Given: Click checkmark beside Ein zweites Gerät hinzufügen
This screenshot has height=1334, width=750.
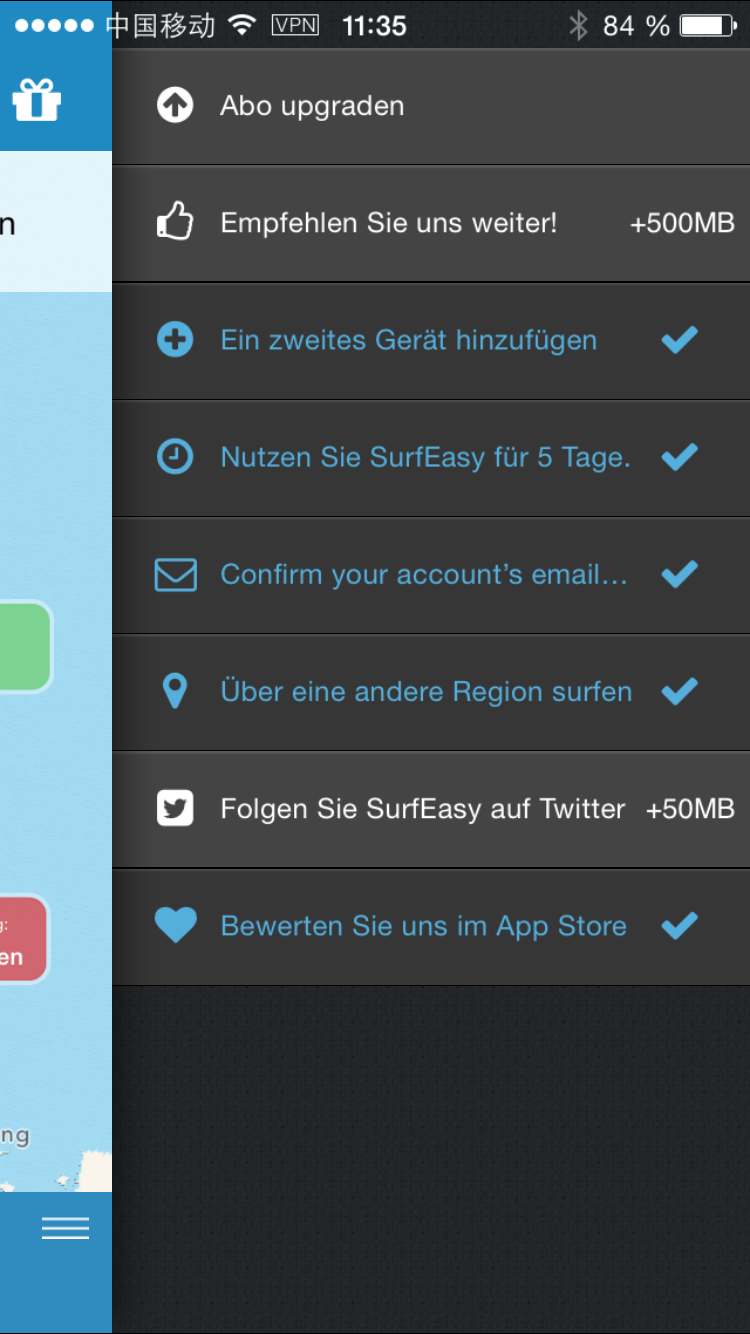Looking at the screenshot, I should pos(680,340).
